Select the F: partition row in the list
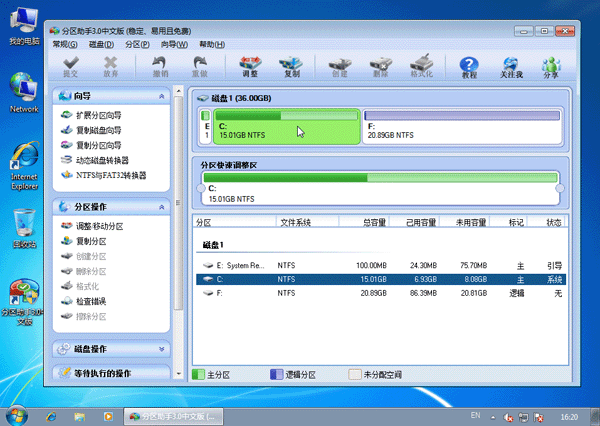Screen dimensions: 600x426 coord(380,294)
